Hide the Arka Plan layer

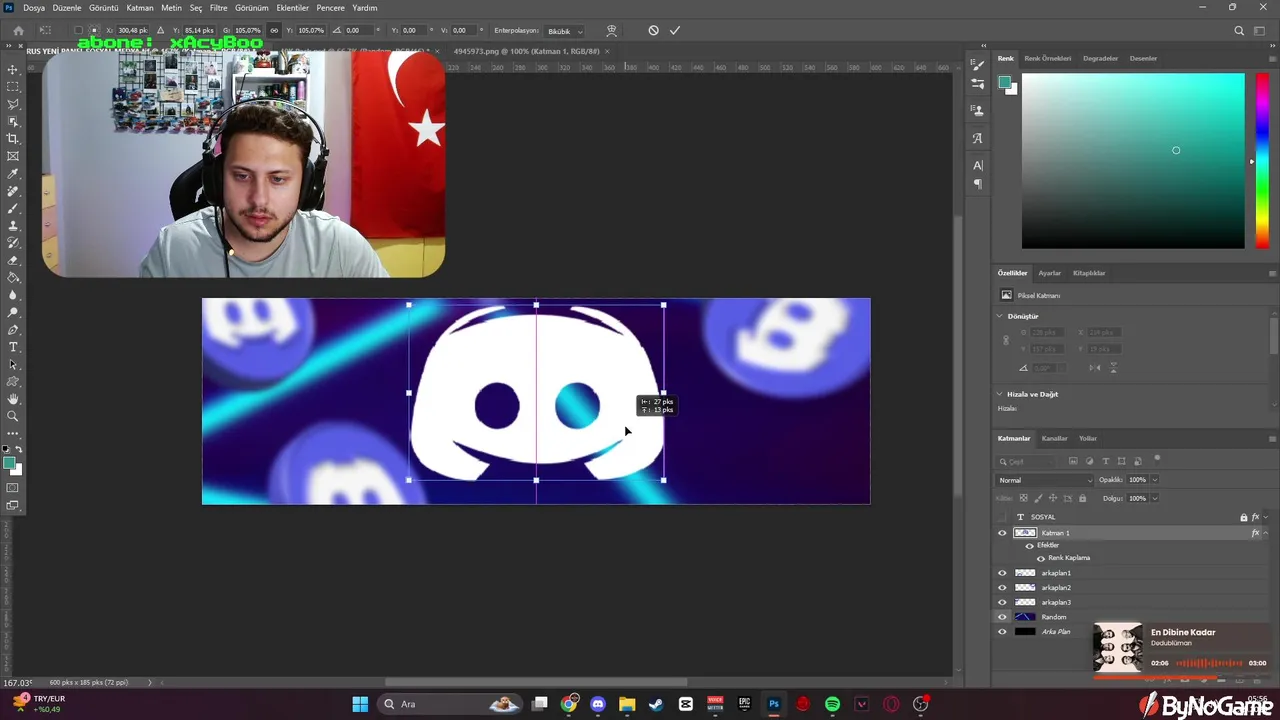point(1002,632)
